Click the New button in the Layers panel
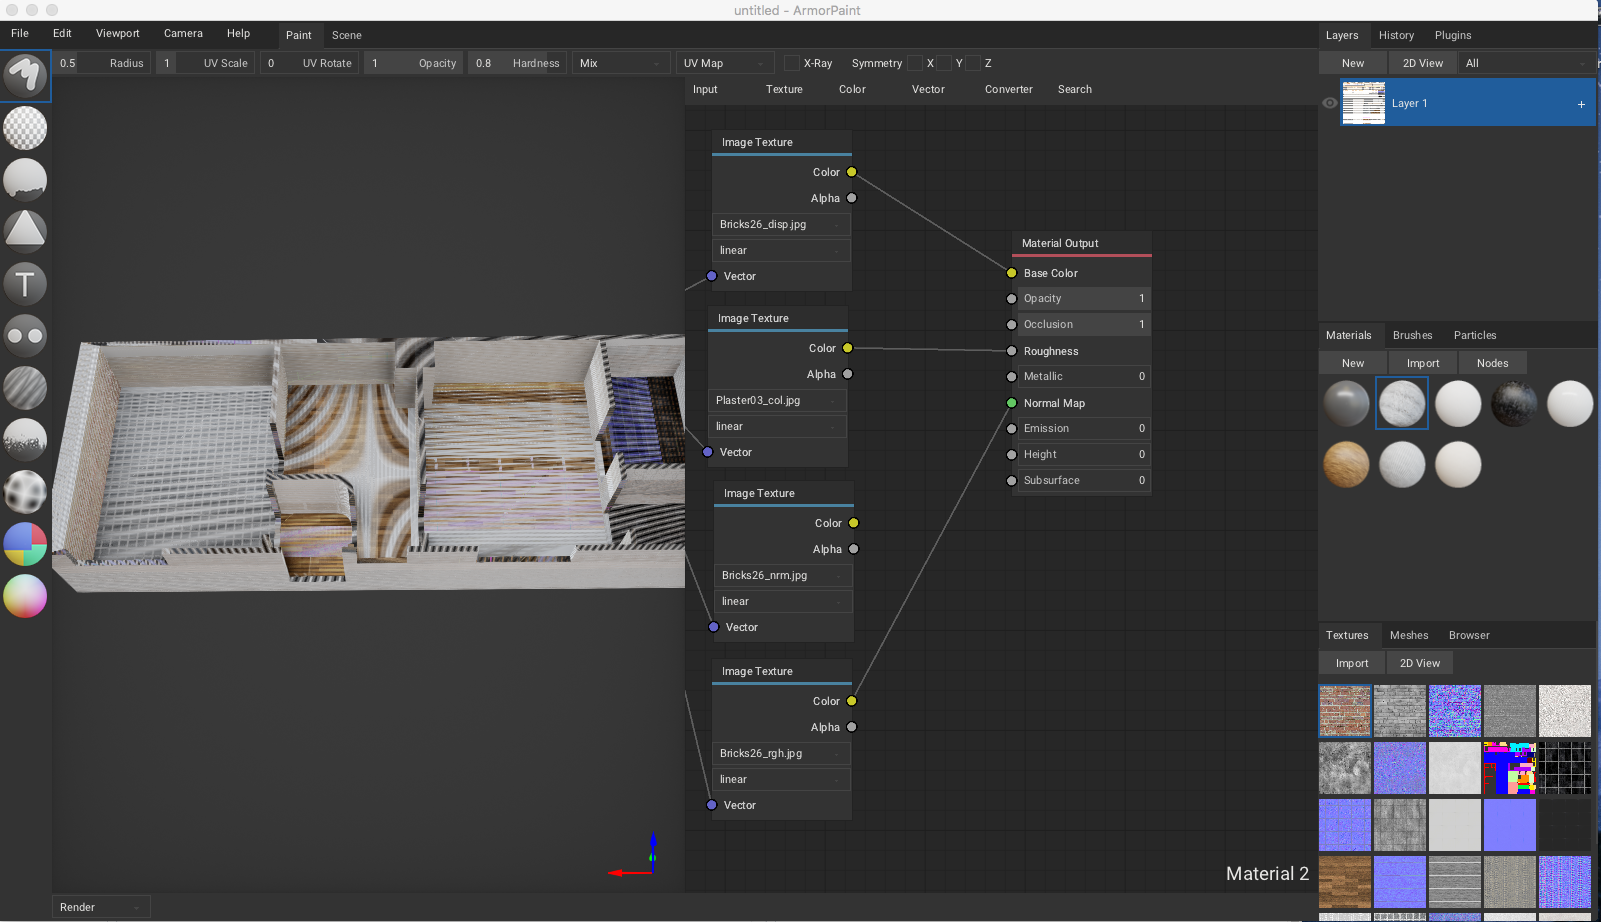Image resolution: width=1601 pixels, height=922 pixels. click(x=1351, y=62)
